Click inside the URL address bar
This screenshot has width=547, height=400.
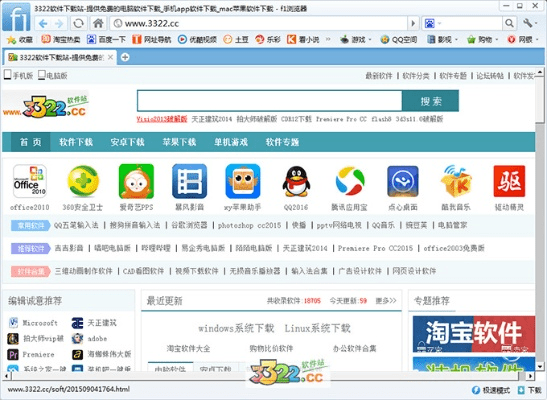(x=258, y=23)
